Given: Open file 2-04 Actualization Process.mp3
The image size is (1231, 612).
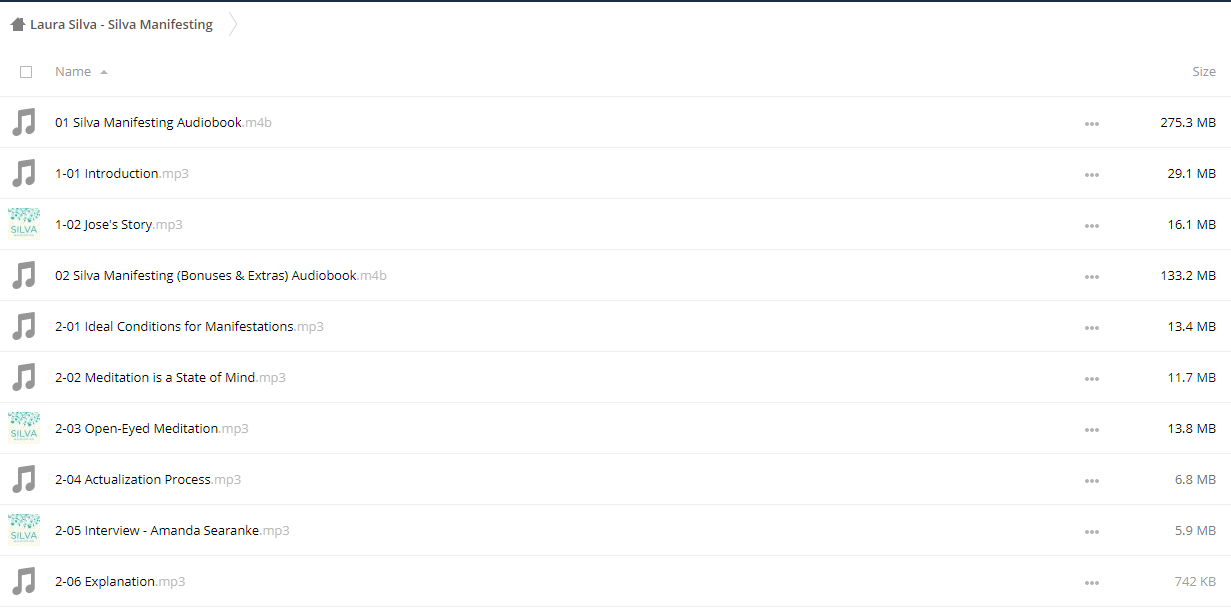Looking at the screenshot, I should (148, 480).
